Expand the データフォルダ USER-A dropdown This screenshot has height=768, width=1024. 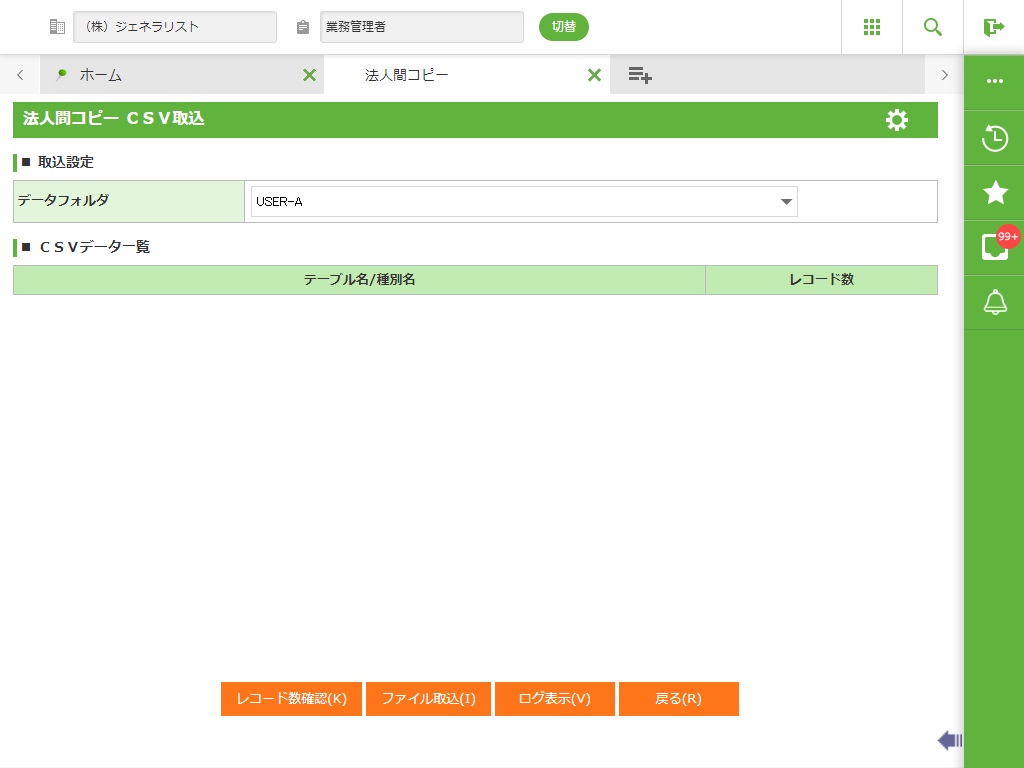pos(786,202)
